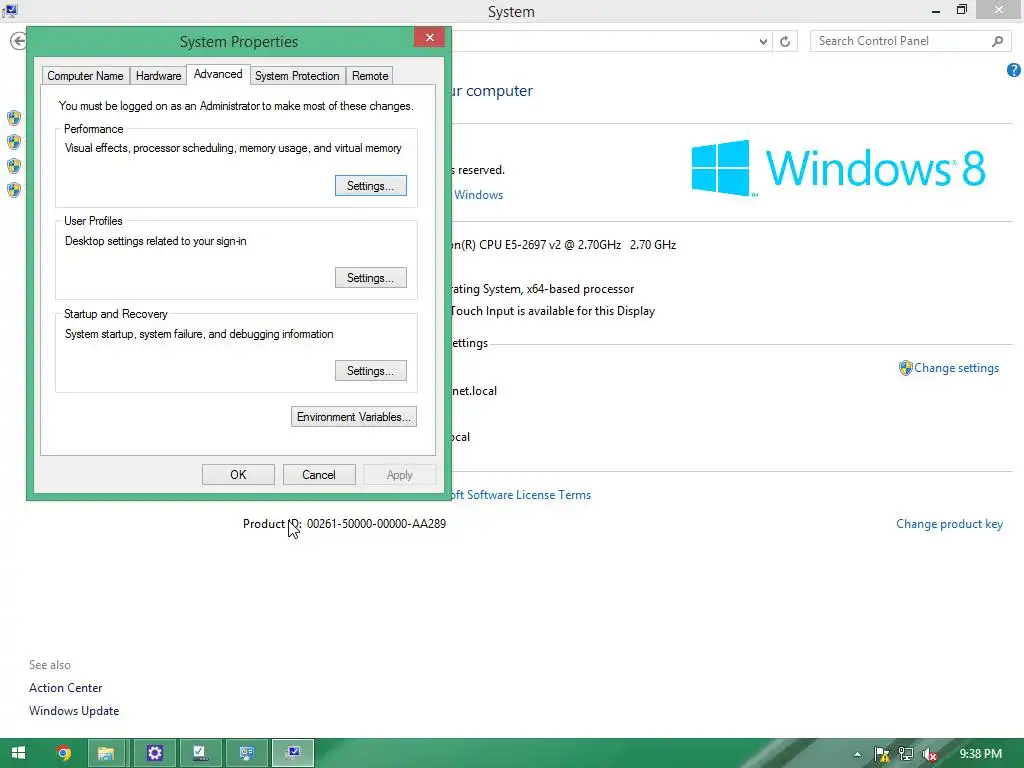Viewport: 1024px width, 768px height.
Task: Click the Change settings link
Action: pyautogui.click(x=956, y=368)
